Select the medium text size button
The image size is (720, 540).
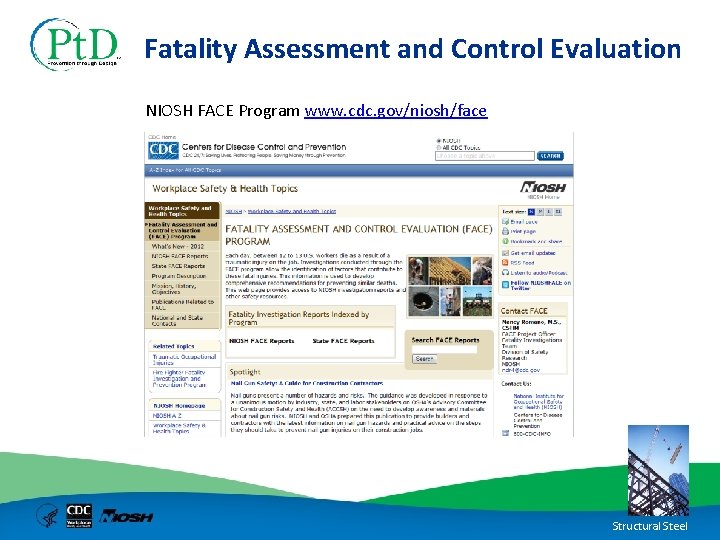click(540, 212)
